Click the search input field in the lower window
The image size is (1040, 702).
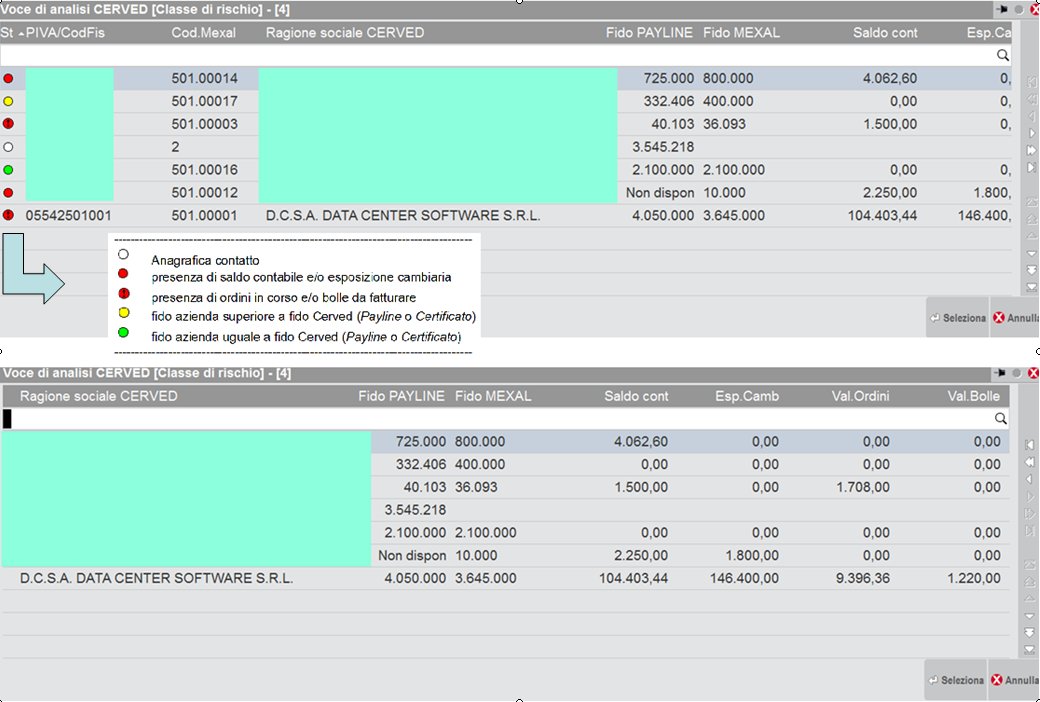[x=500, y=419]
